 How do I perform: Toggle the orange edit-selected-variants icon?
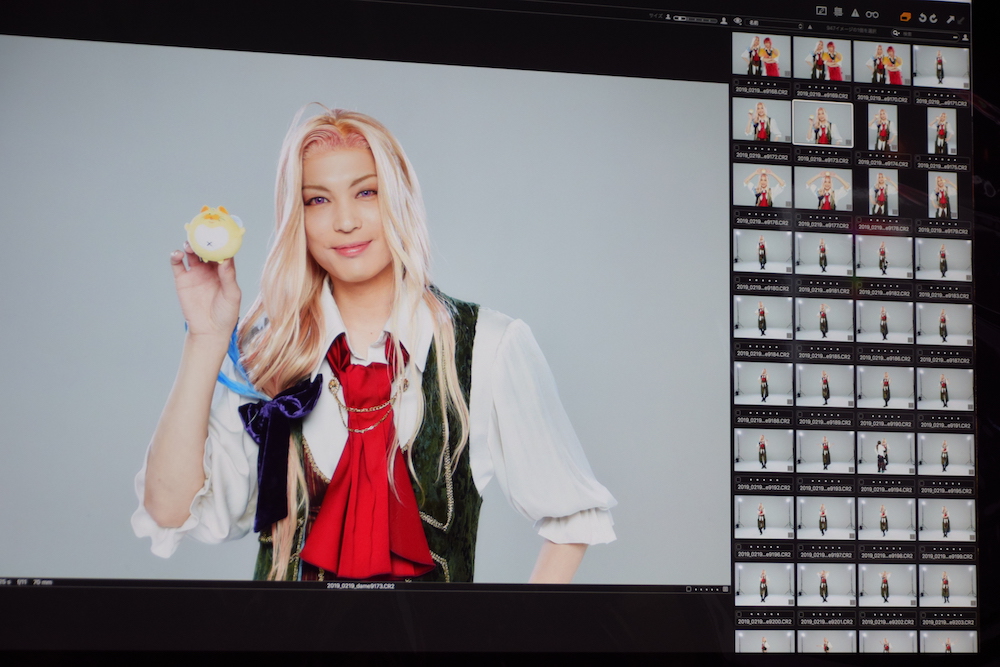905,17
